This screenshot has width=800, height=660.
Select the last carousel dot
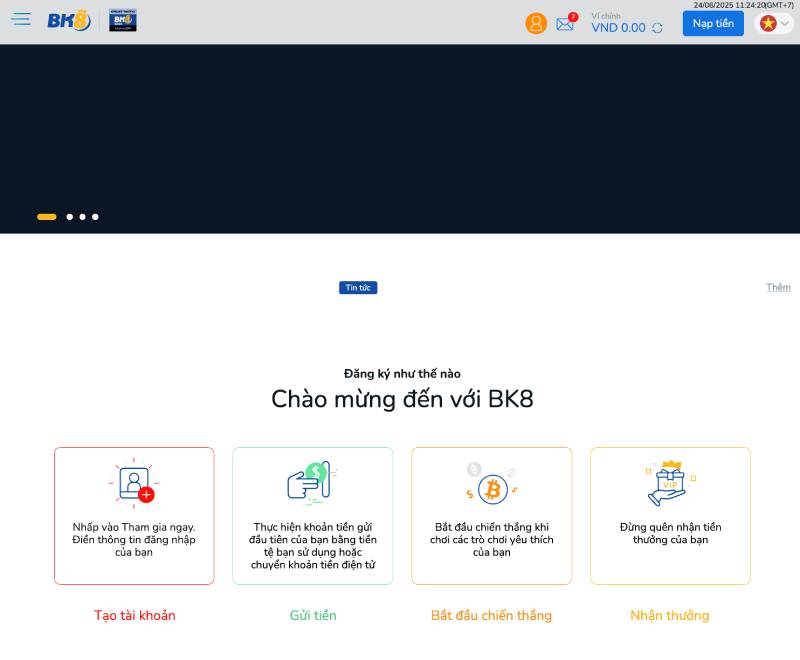point(95,216)
